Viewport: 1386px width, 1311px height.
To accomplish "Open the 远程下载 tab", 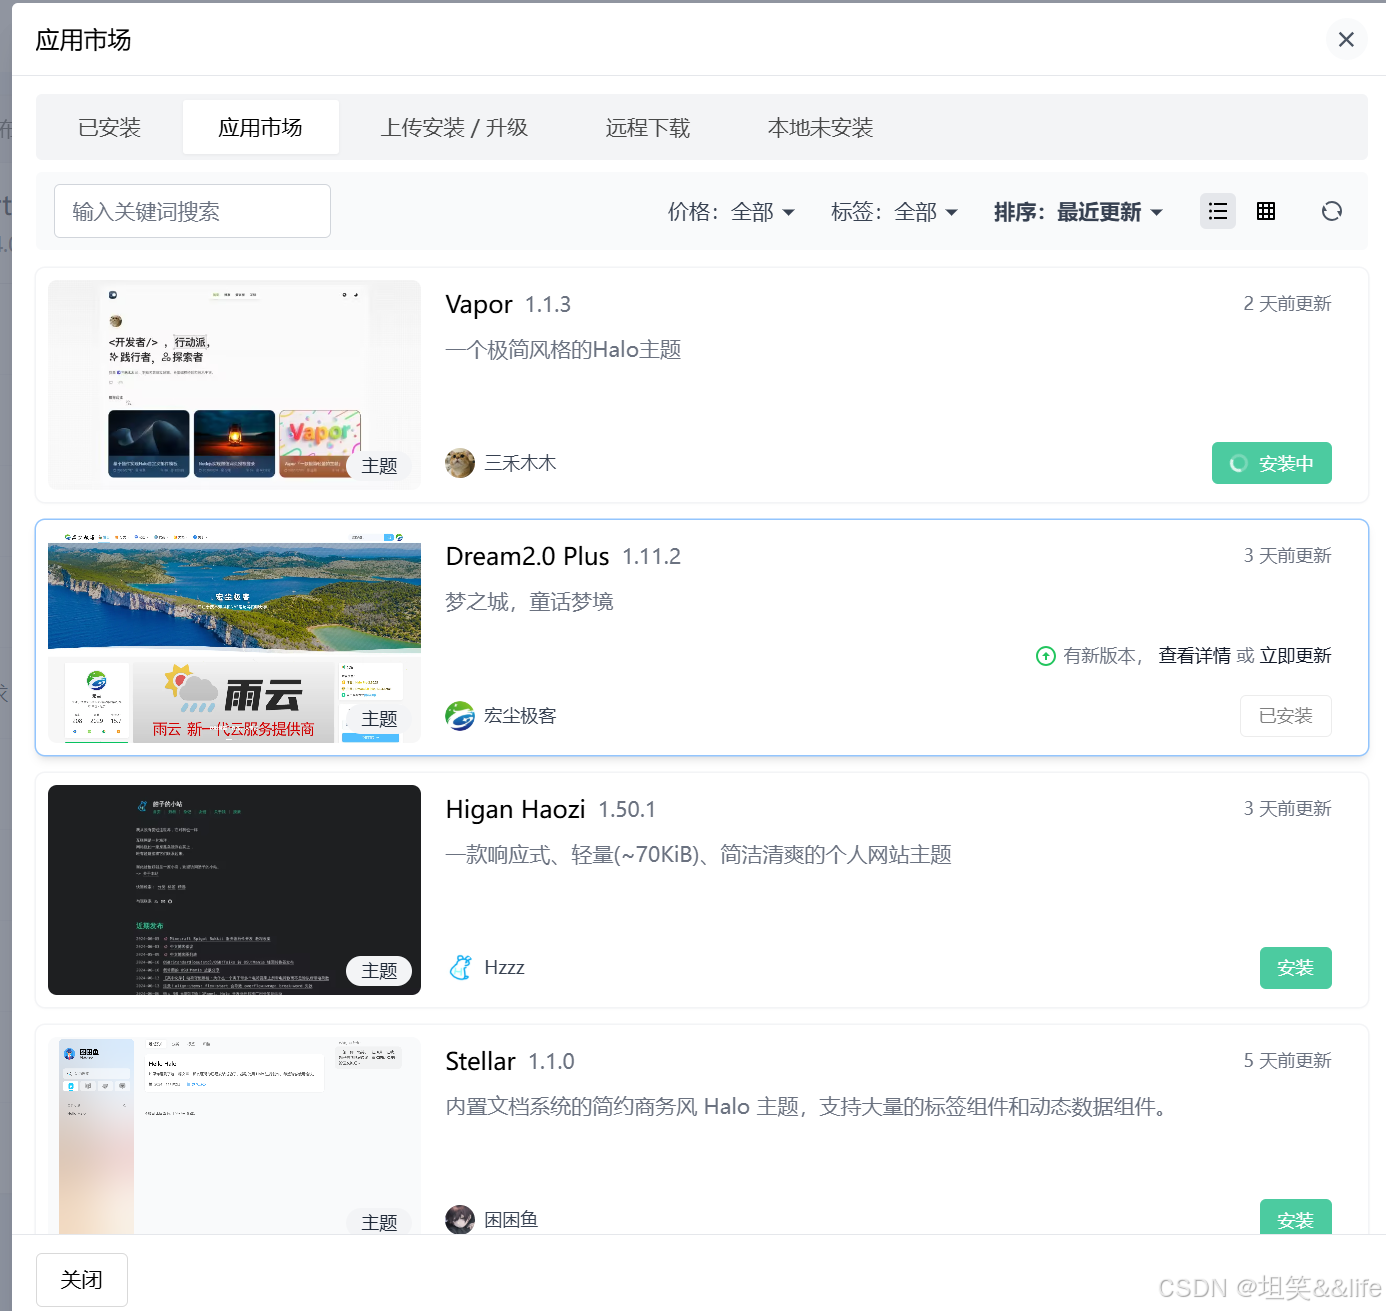I will pos(648,127).
